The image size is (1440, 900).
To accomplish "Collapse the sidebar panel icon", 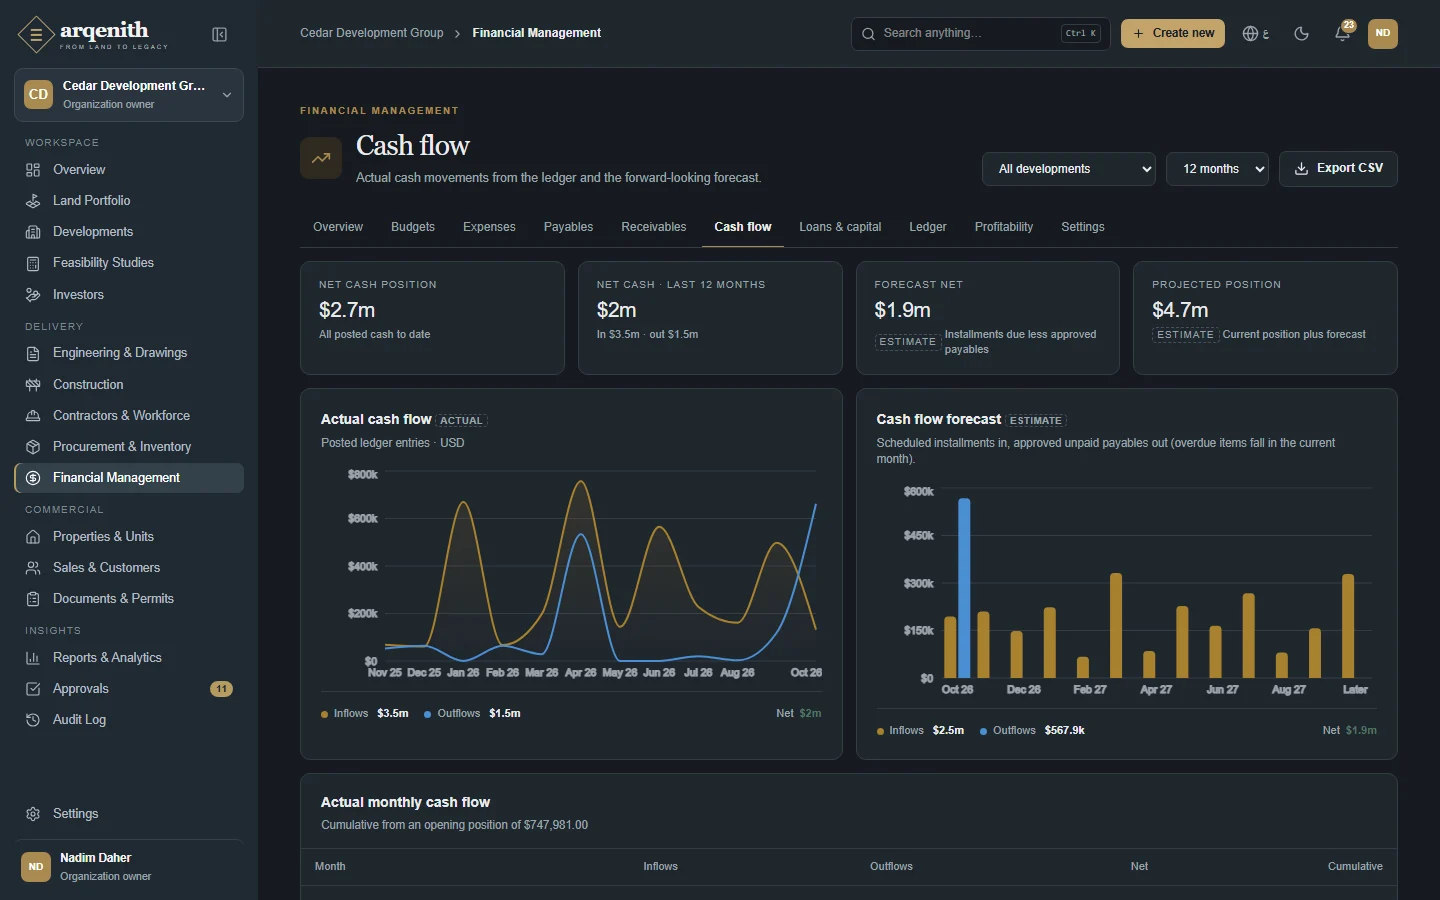I will pyautogui.click(x=219, y=34).
